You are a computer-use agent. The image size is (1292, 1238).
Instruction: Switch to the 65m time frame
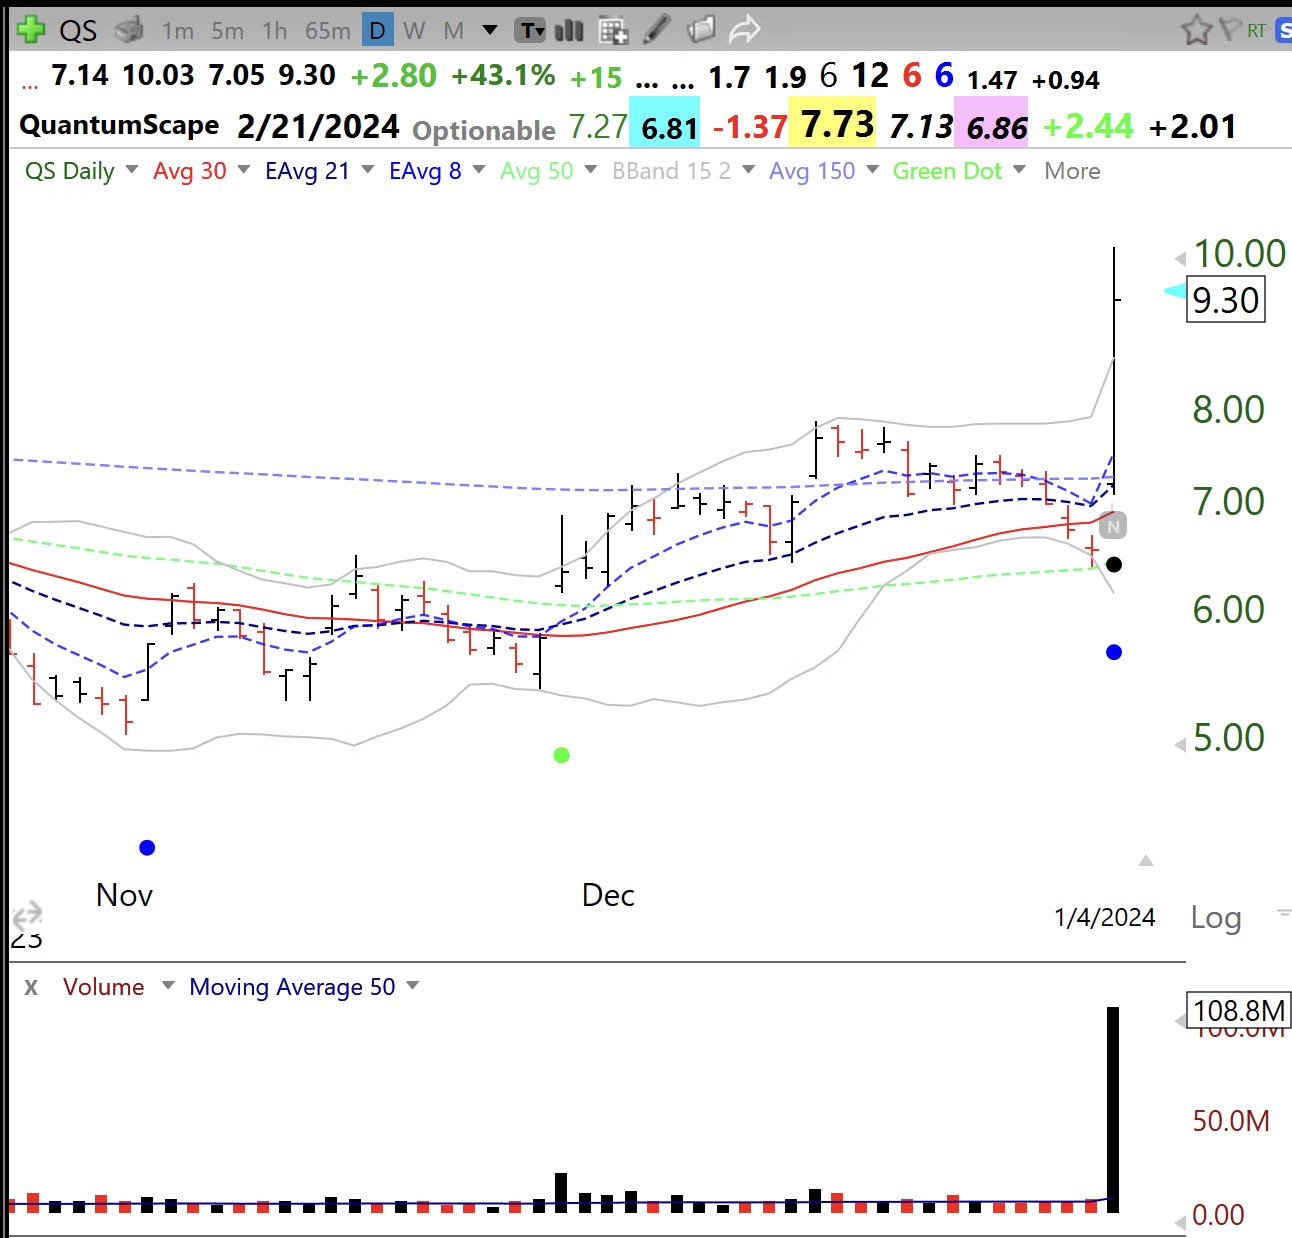(327, 31)
